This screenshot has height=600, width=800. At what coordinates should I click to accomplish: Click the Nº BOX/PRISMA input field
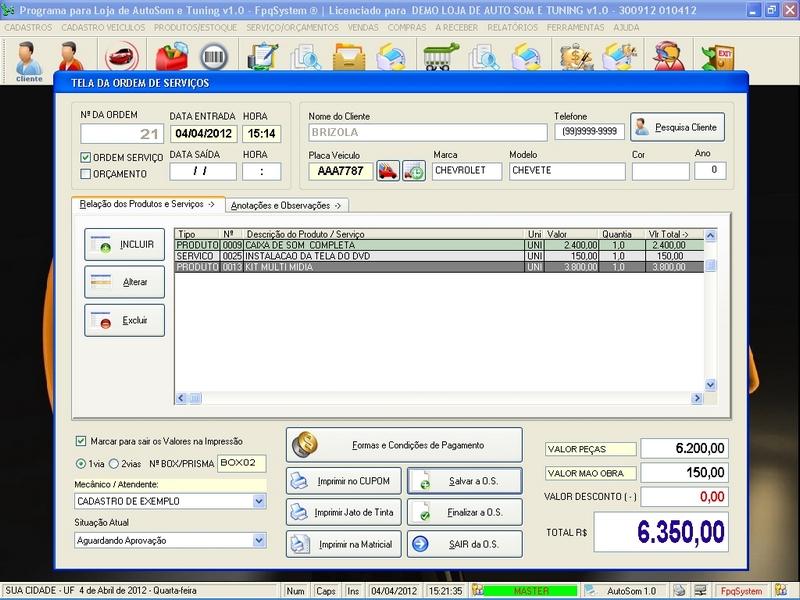click(241, 463)
